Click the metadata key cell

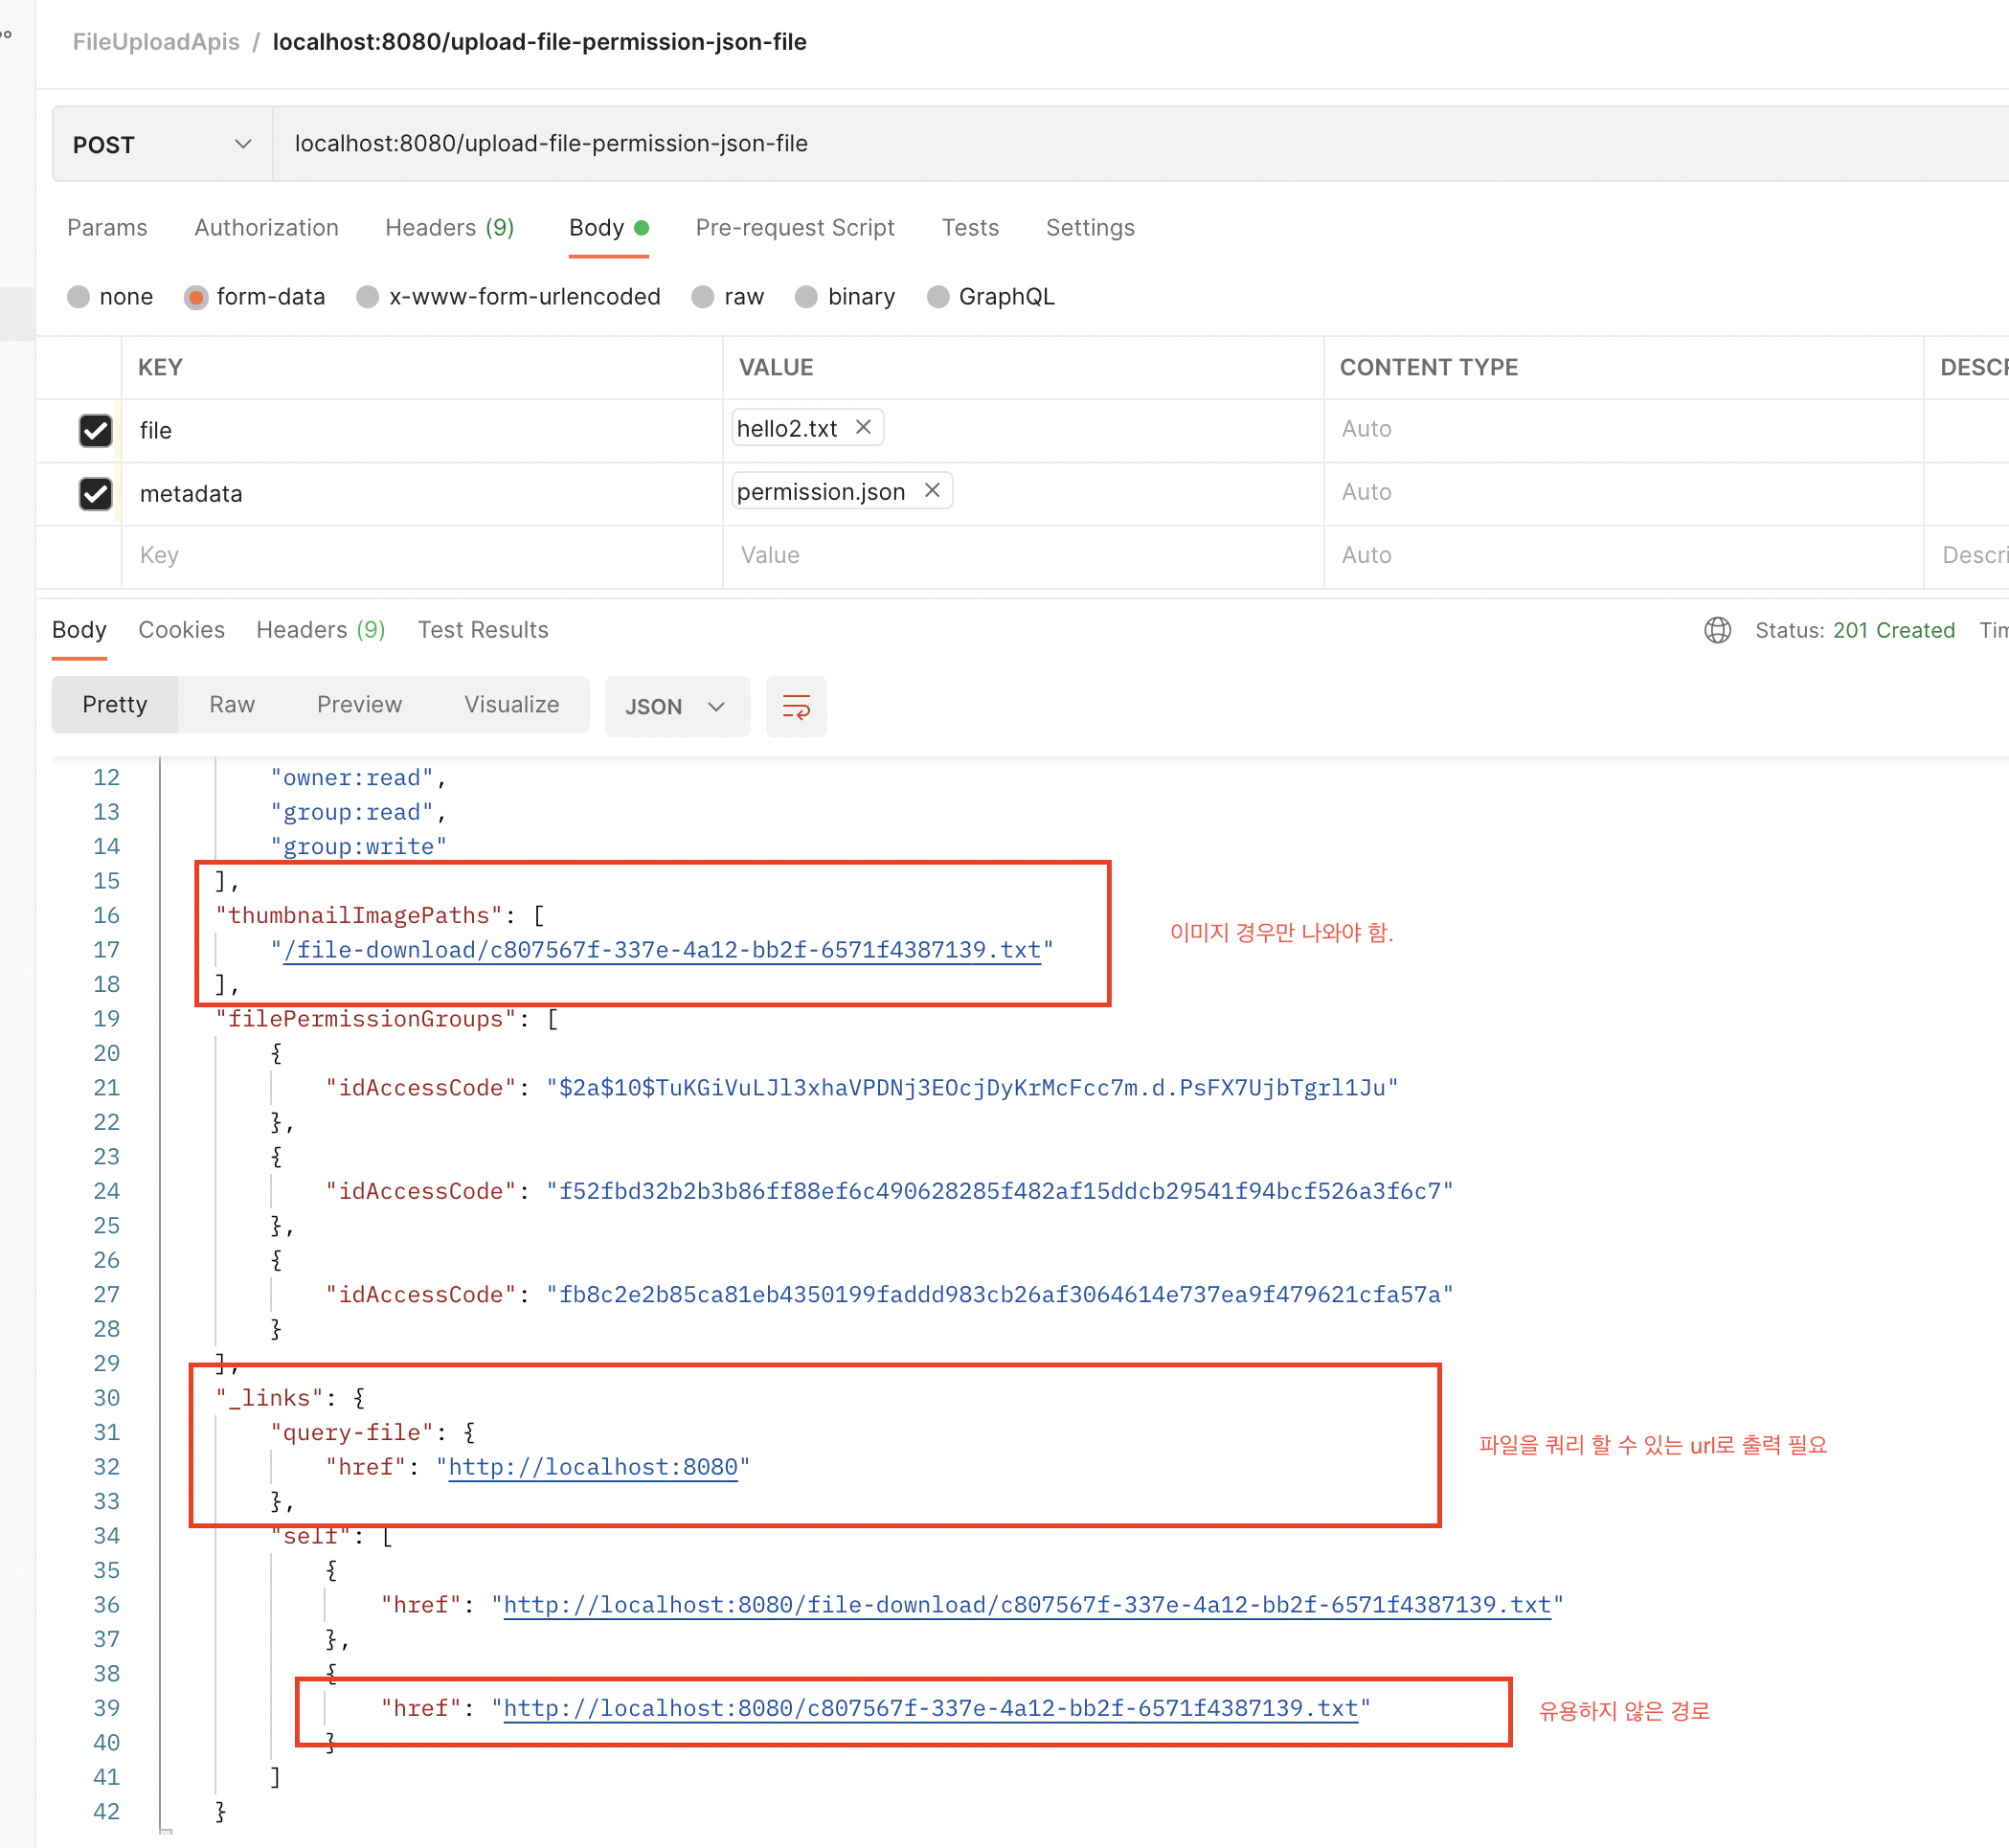tap(422, 494)
